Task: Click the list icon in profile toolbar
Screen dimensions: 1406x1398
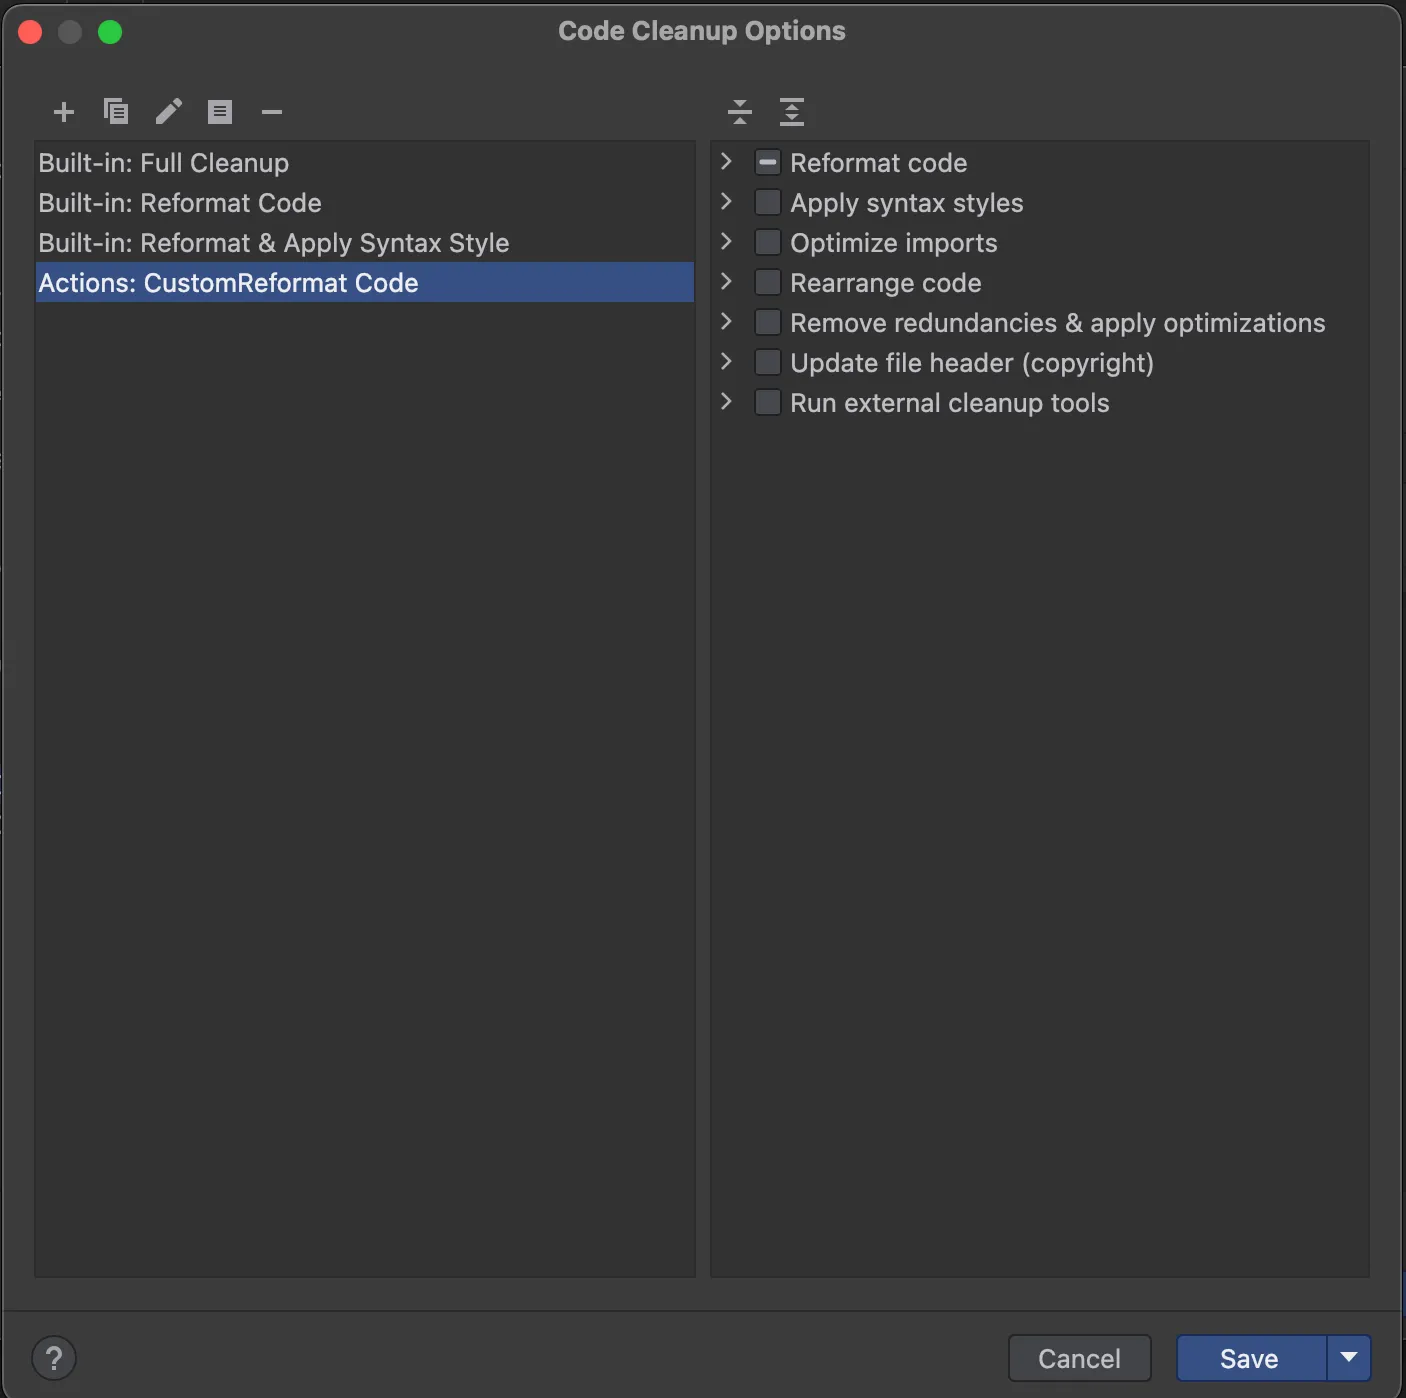Action: pos(220,112)
